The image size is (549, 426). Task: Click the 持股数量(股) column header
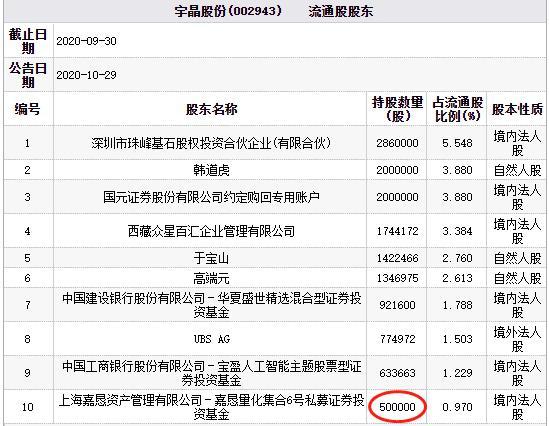(x=397, y=109)
